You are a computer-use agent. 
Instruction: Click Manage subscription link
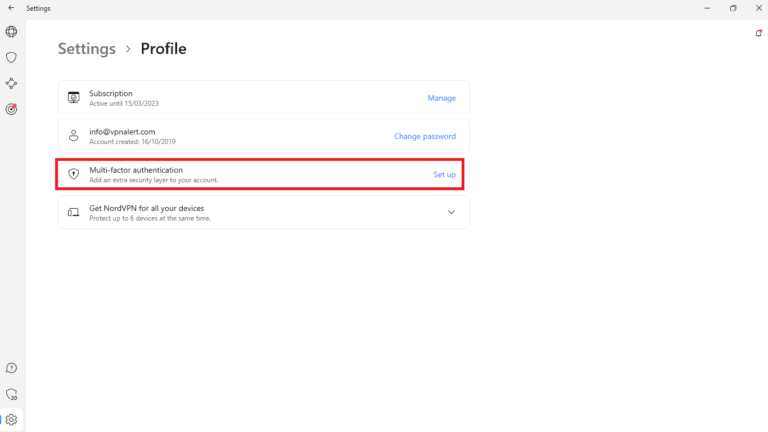(x=441, y=98)
